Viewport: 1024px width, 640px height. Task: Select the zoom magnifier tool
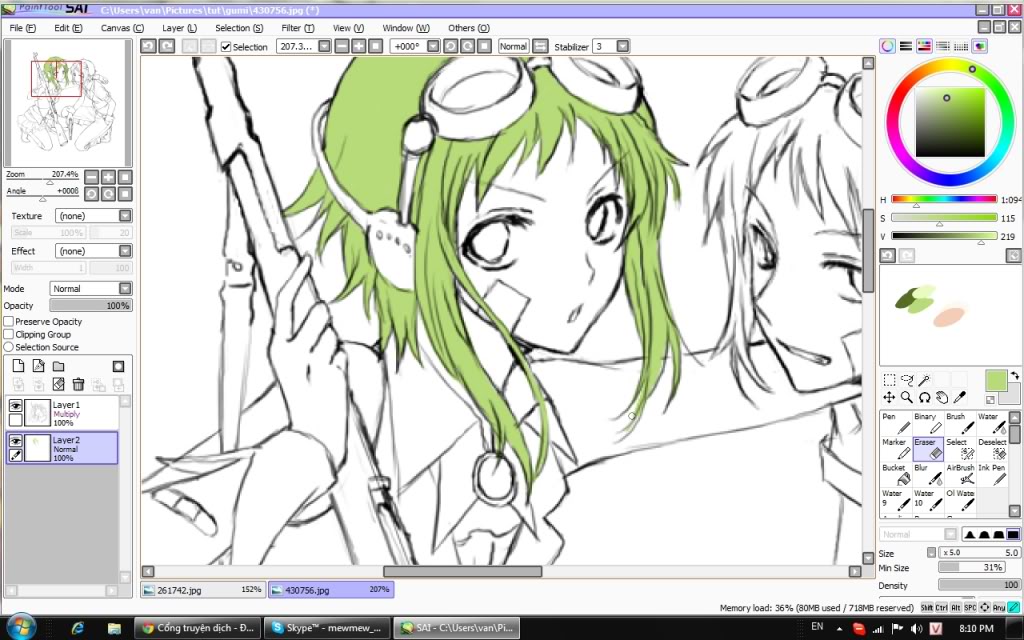click(x=906, y=397)
